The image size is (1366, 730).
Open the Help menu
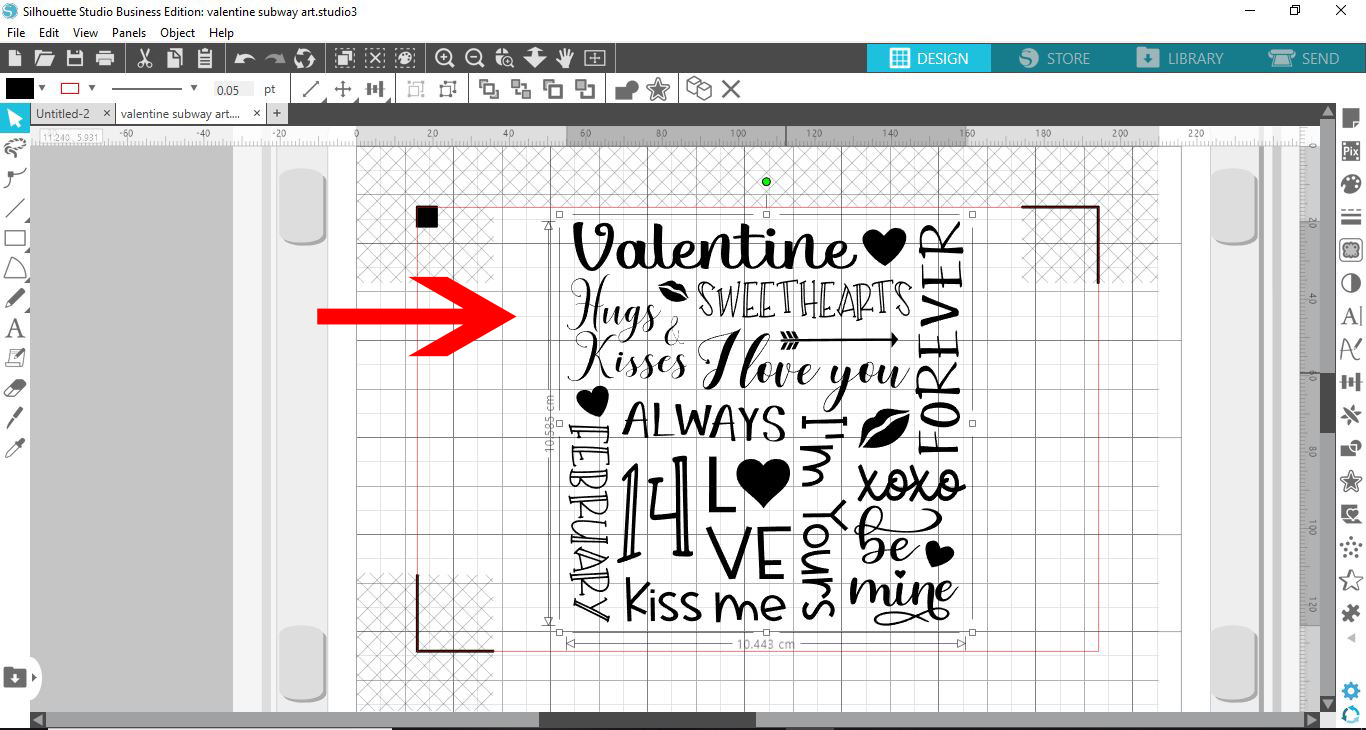click(x=221, y=33)
